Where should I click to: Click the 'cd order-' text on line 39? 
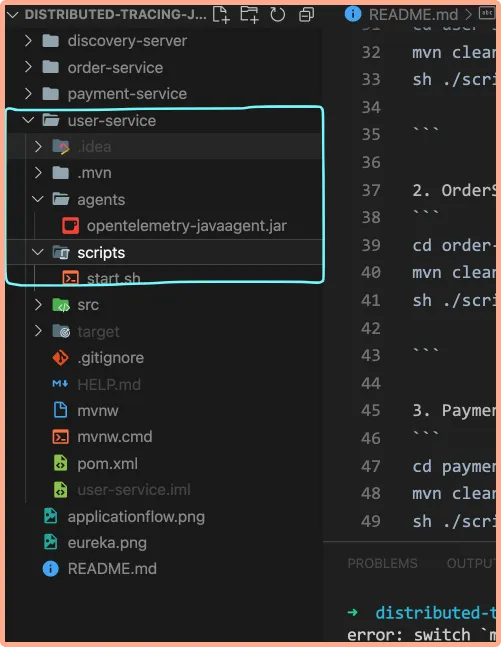click(454, 246)
